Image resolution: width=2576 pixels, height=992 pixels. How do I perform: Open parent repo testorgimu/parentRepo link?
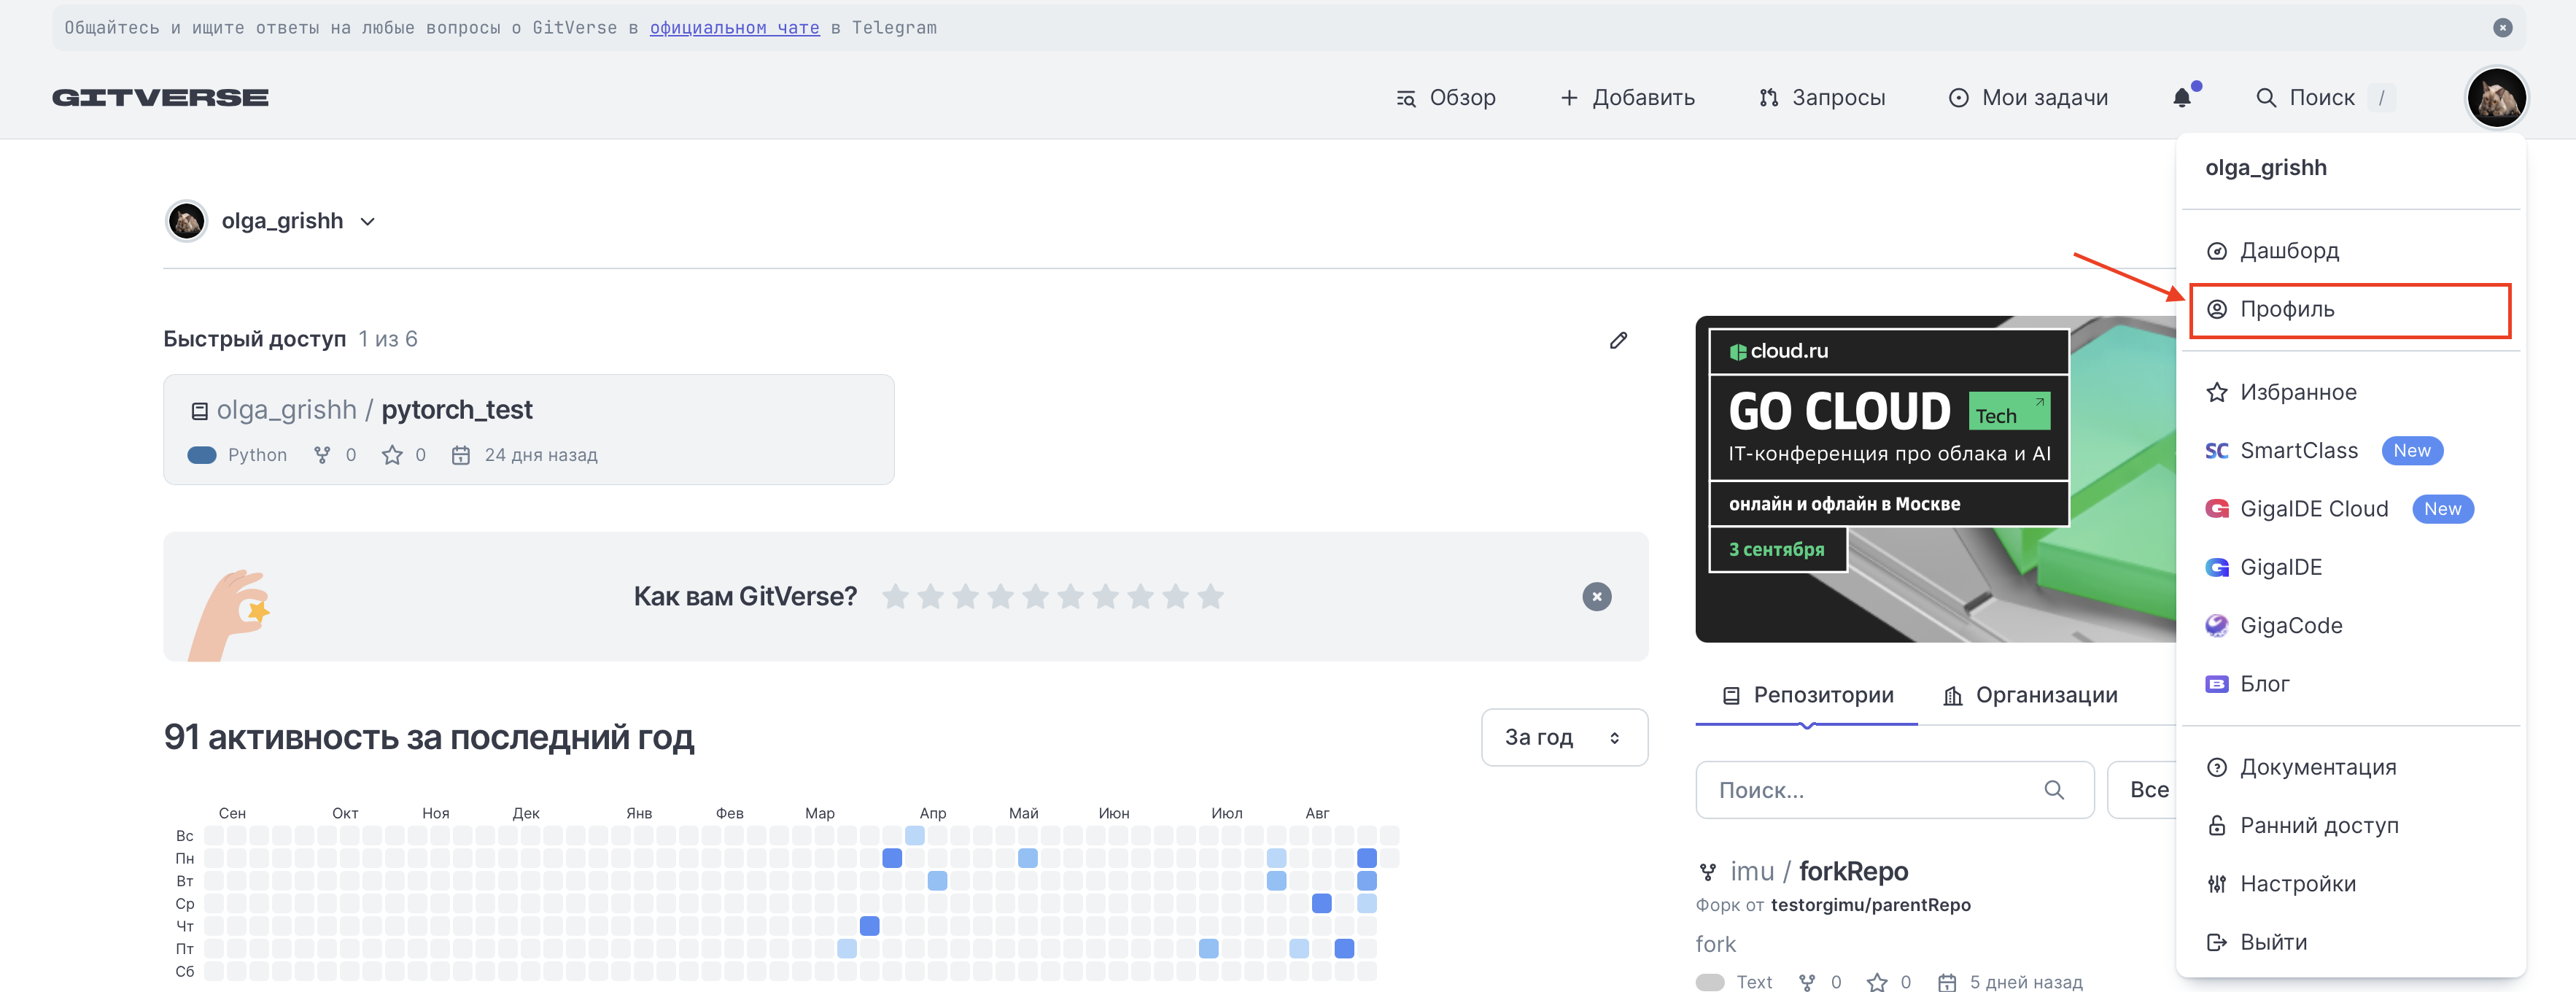(1869, 904)
